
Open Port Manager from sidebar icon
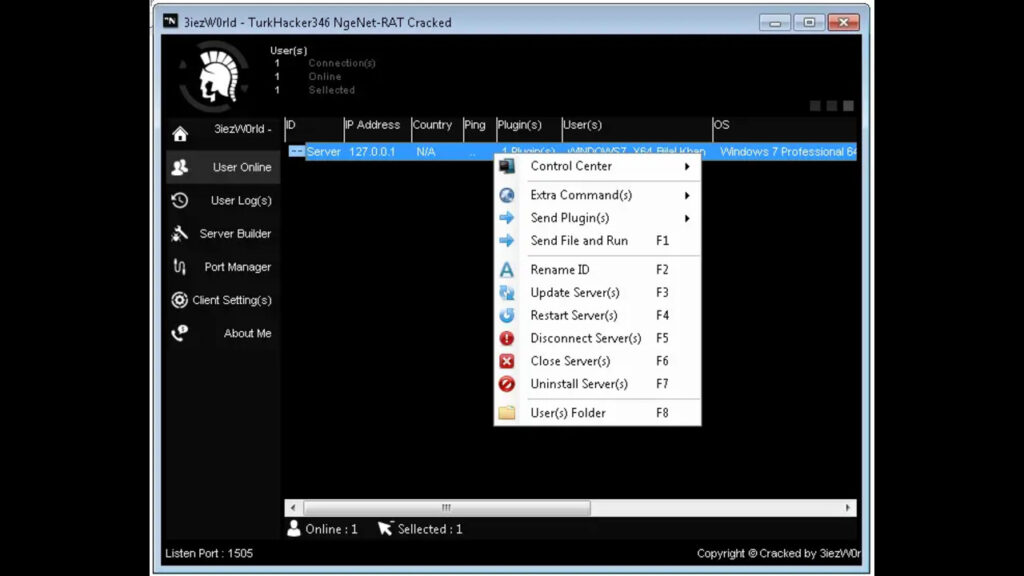pyautogui.click(x=180, y=266)
